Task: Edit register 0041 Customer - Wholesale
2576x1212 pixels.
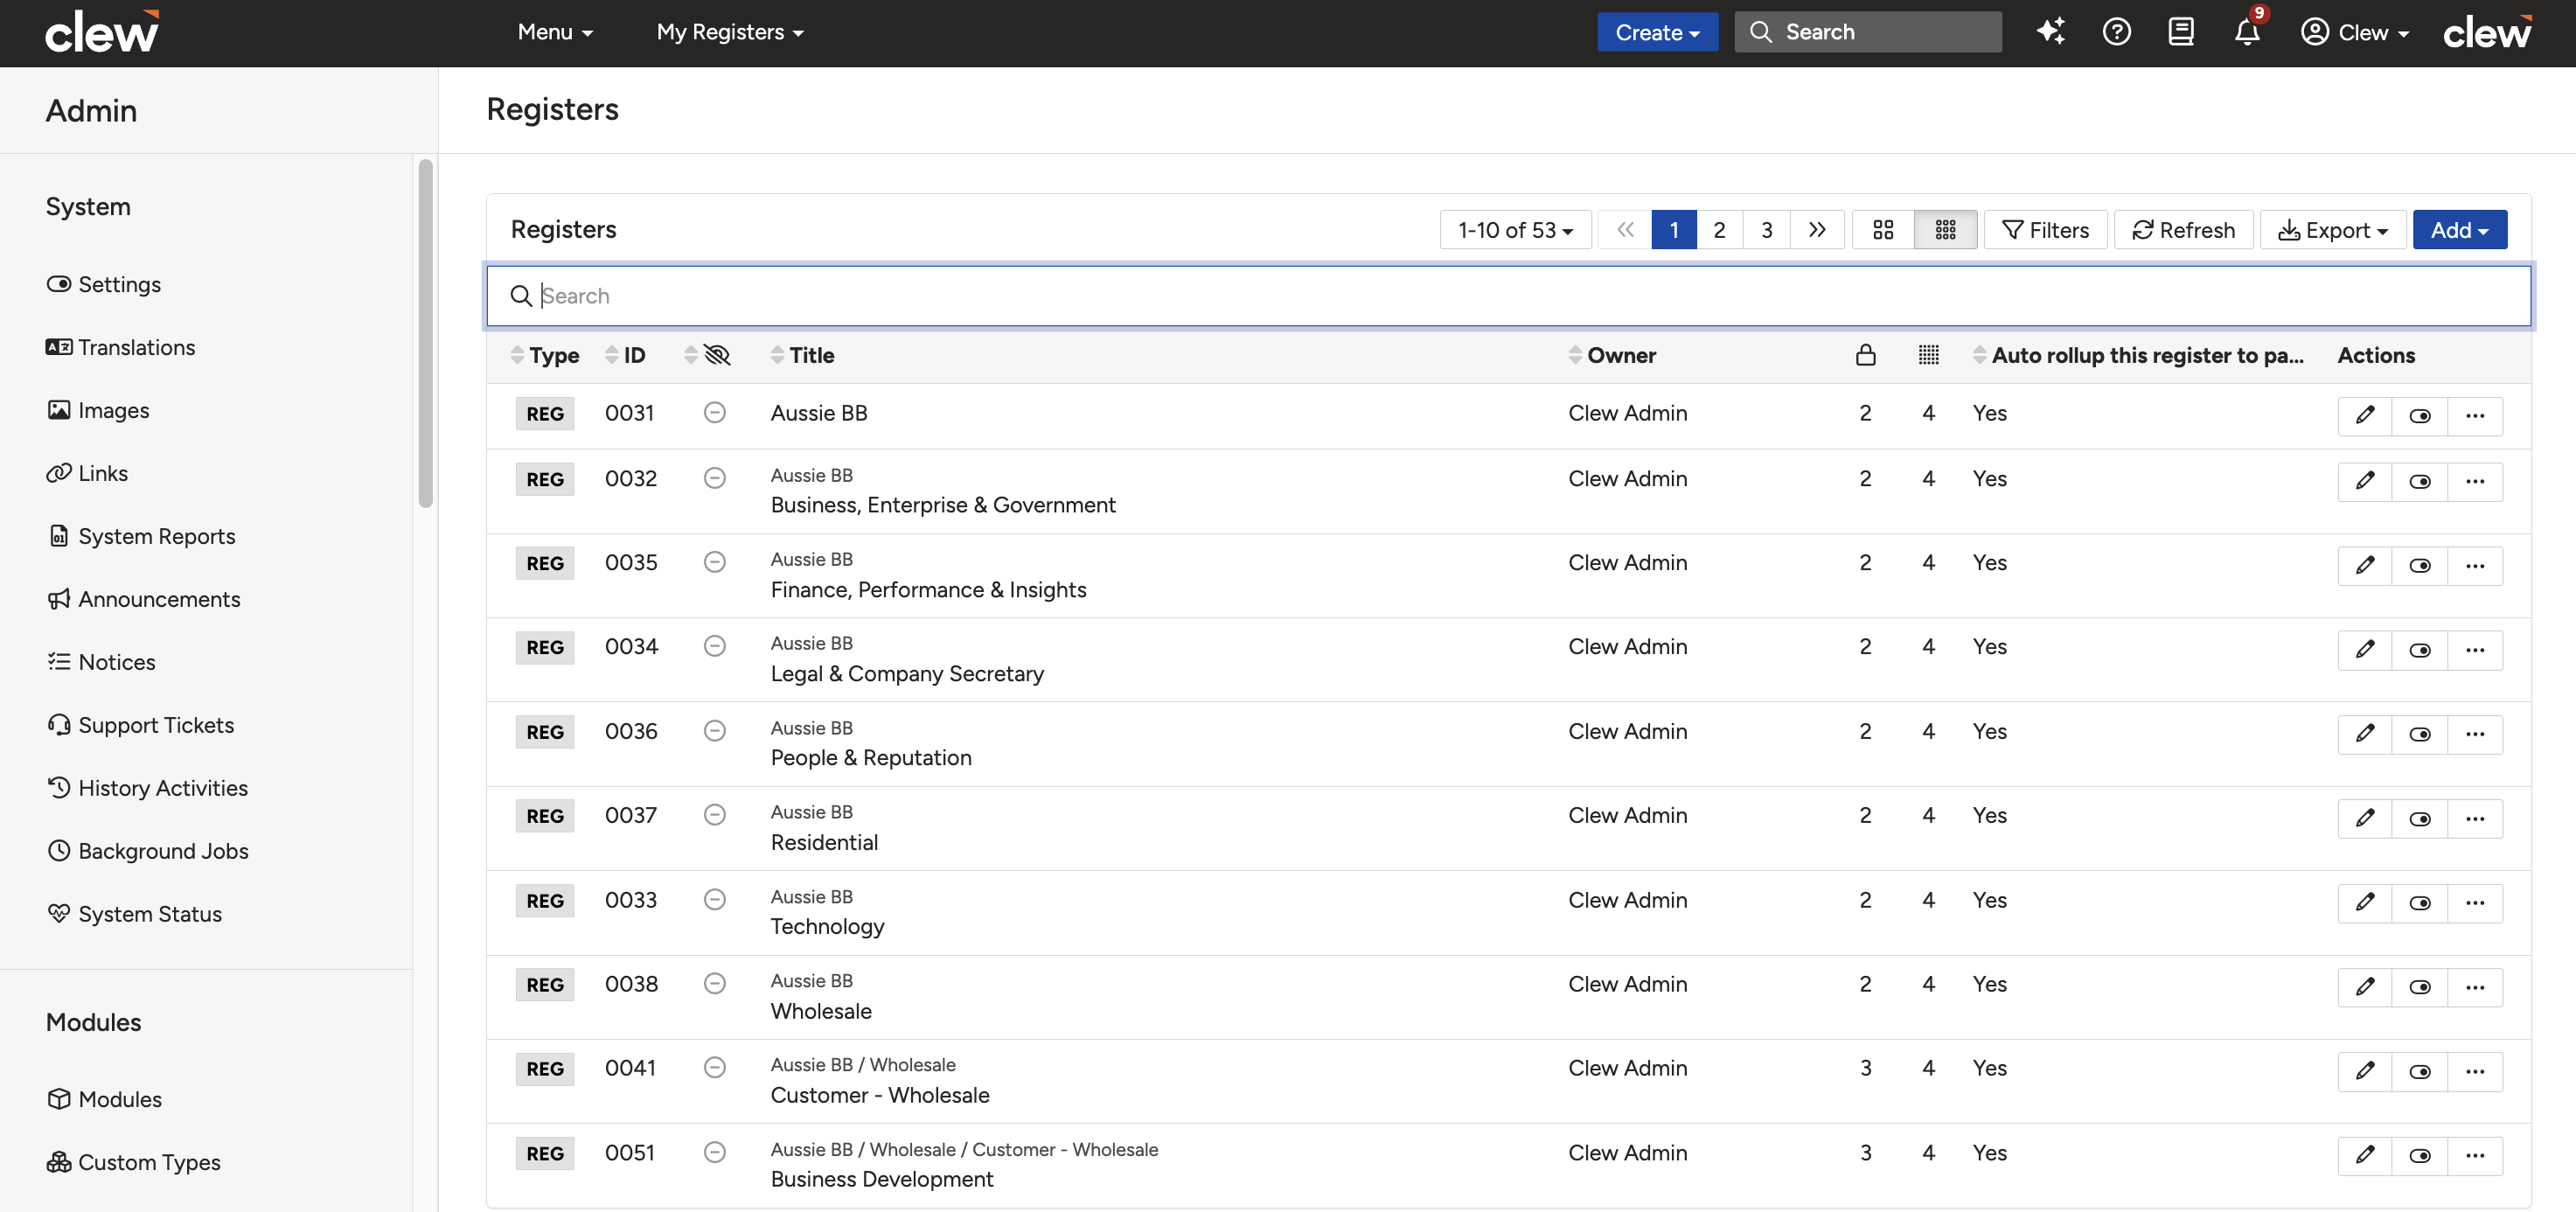Action: 2365,1071
